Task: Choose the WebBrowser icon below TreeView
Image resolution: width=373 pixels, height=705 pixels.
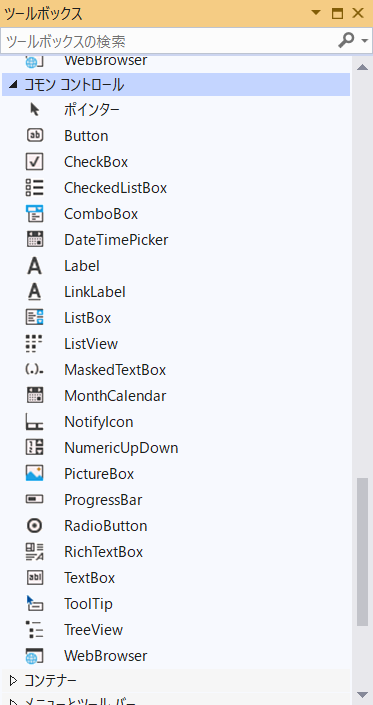Action: [35, 656]
